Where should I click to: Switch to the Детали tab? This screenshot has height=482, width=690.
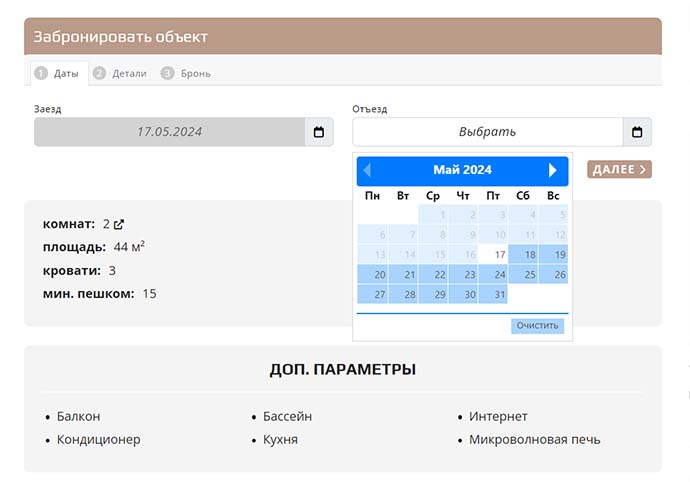(x=120, y=73)
